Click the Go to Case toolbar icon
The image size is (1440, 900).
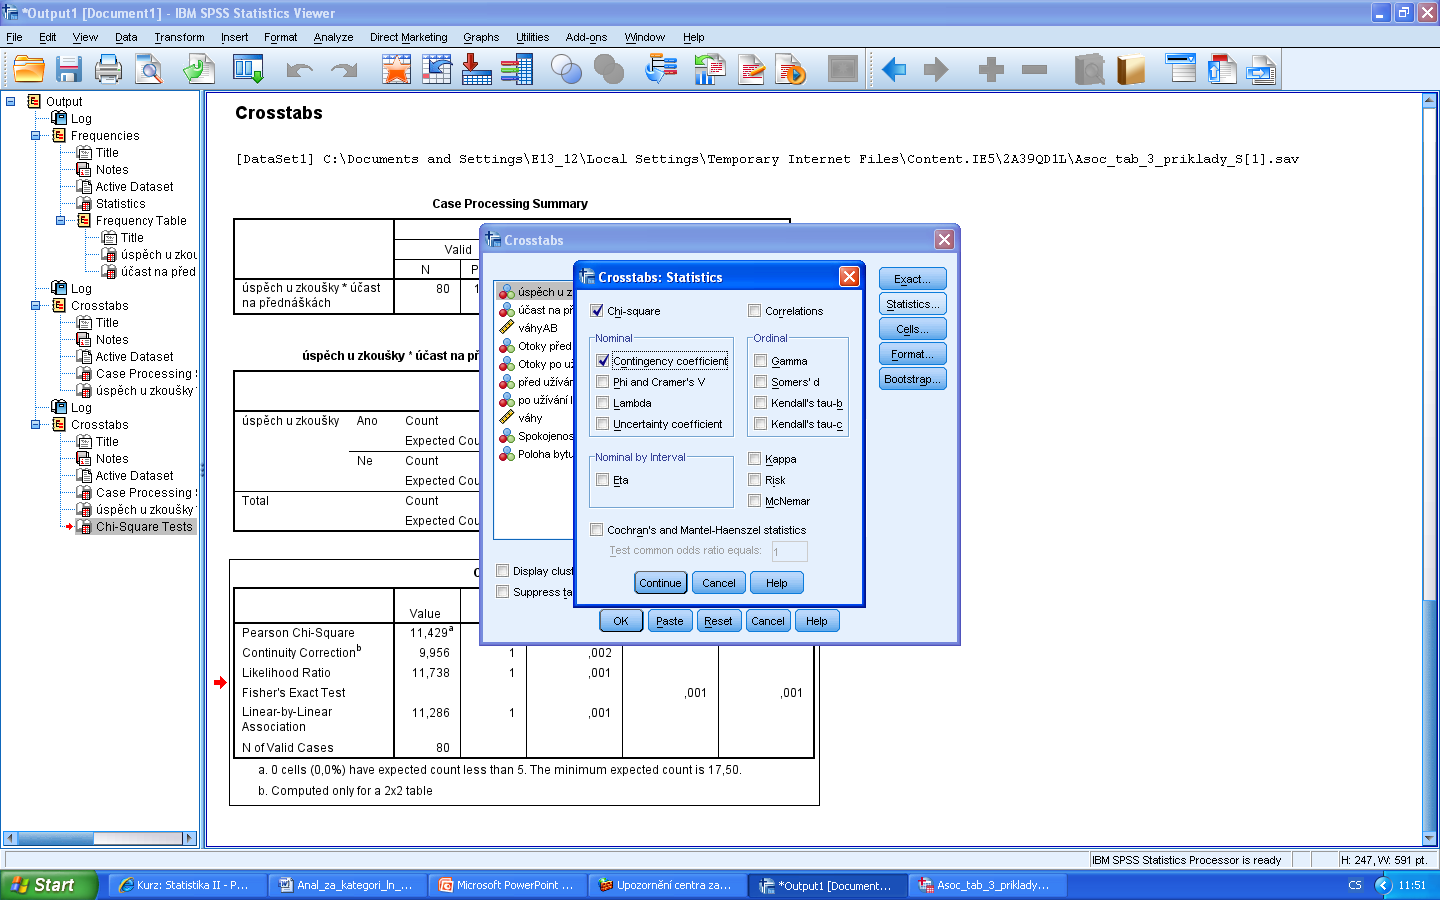(437, 69)
